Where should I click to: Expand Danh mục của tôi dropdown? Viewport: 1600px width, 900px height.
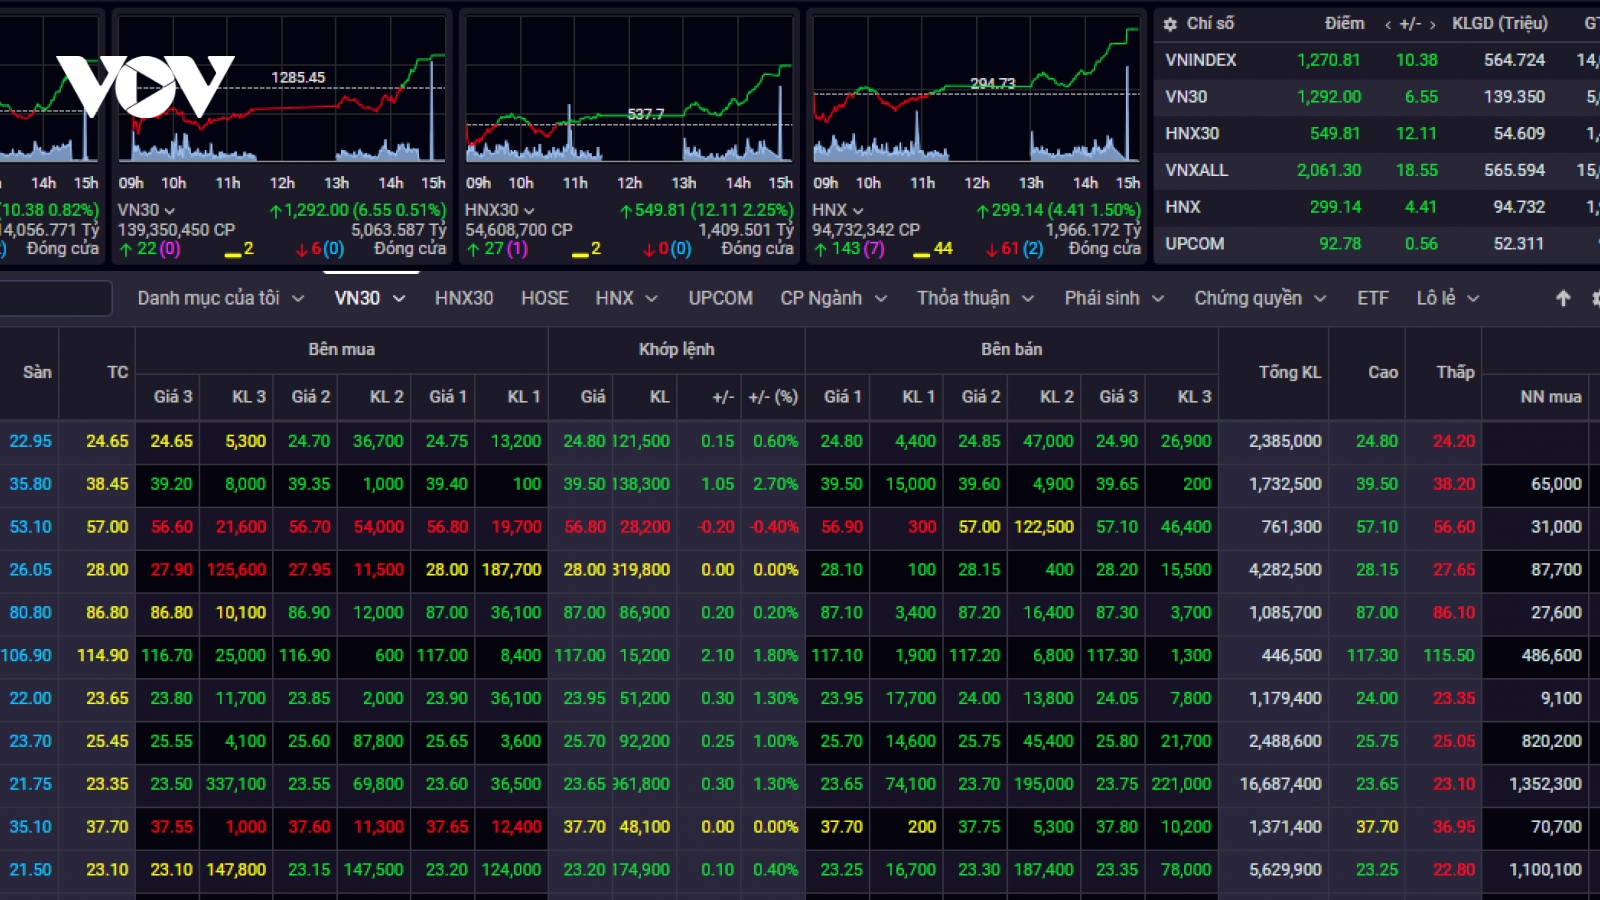(297, 299)
